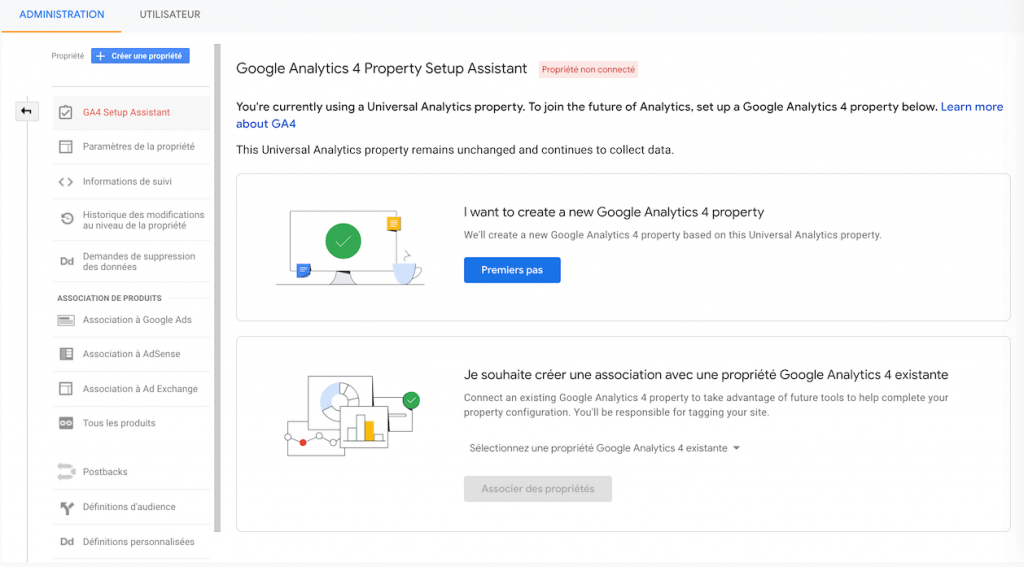Viewport: 1024px width, 567px height.
Task: Open Définitions d'audience
Action: [x=131, y=507]
